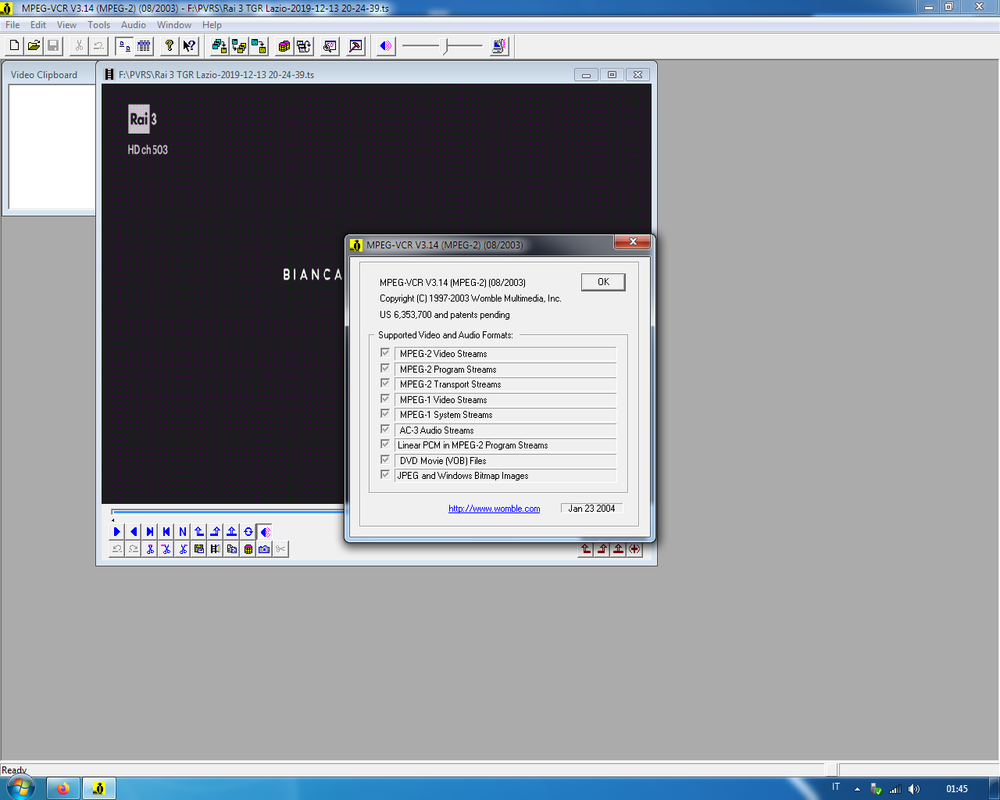
Task: Play backward with the blue left arrow
Action: 133,531
